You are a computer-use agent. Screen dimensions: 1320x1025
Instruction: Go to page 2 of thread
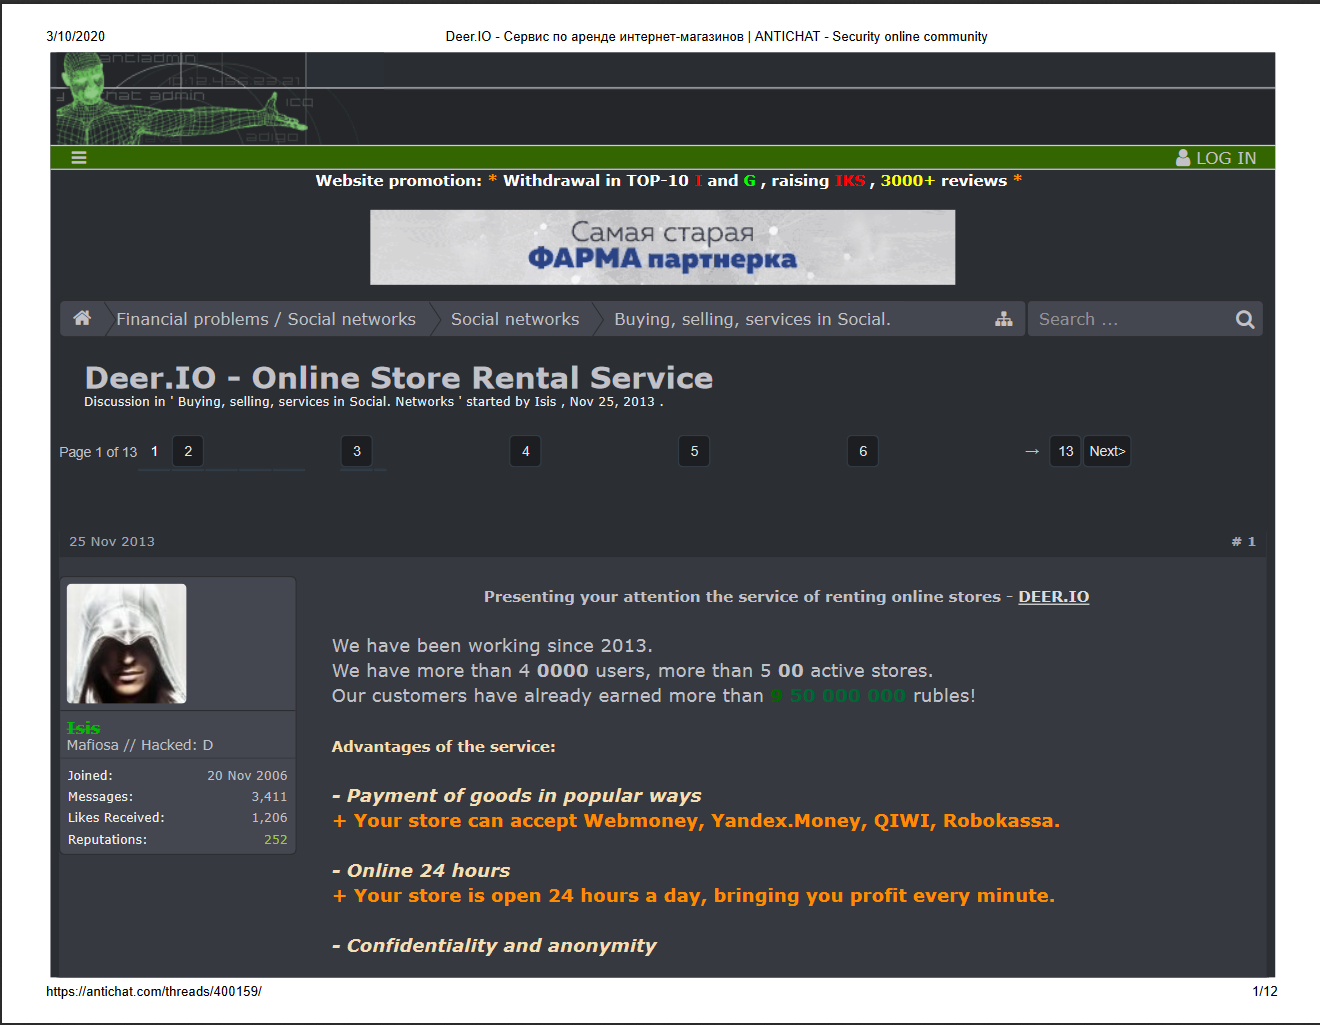tap(188, 451)
